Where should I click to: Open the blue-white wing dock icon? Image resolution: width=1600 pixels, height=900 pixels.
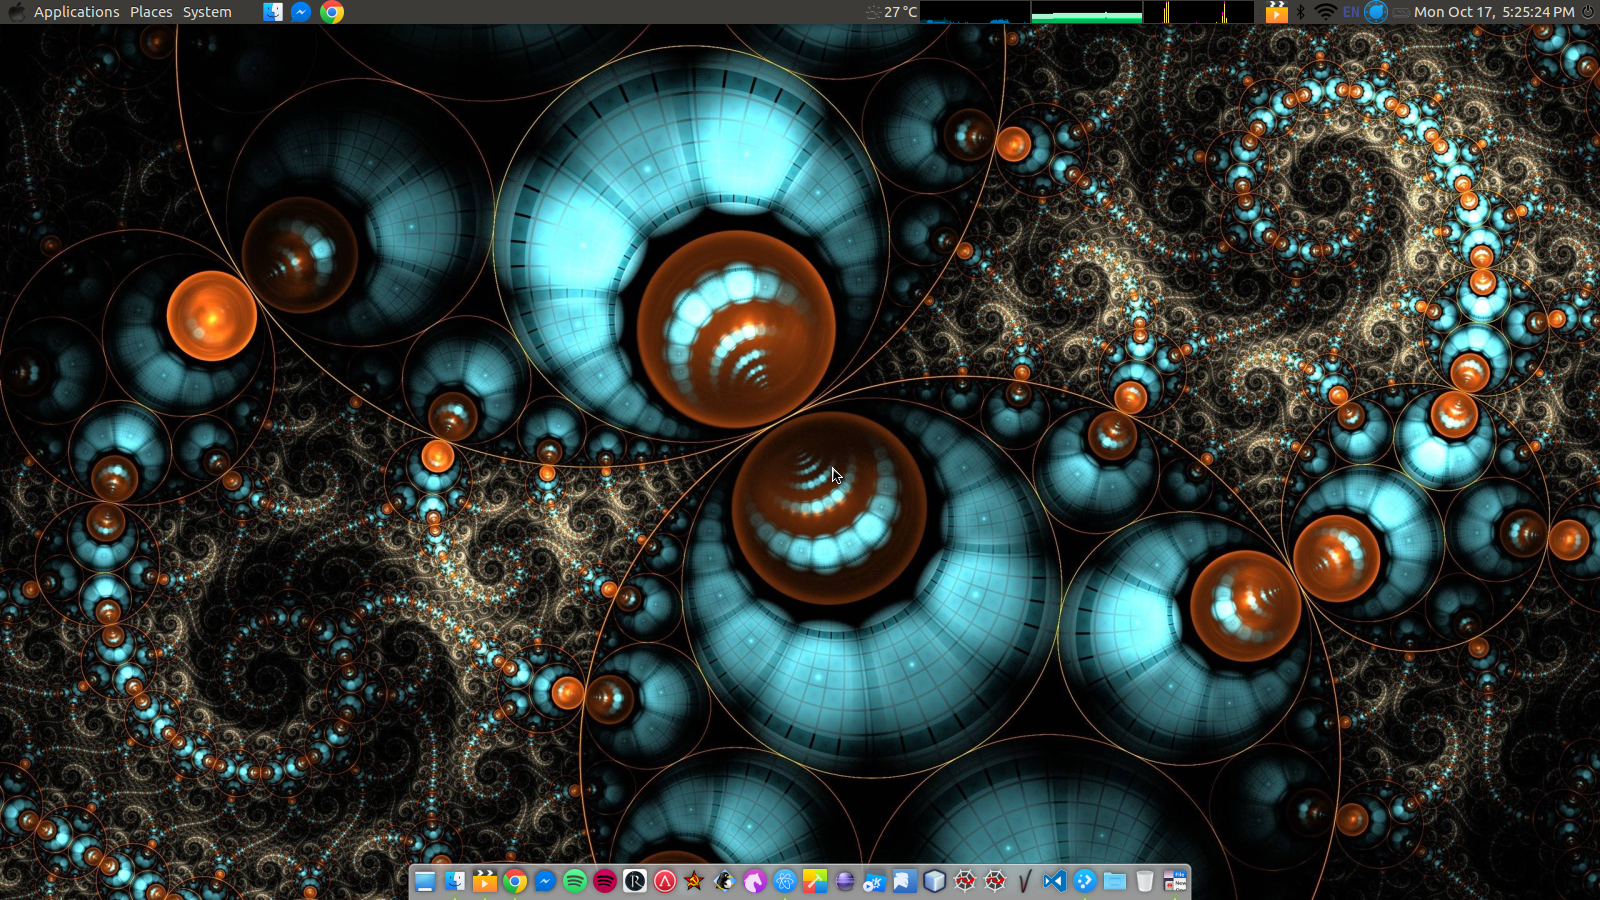pos(905,881)
